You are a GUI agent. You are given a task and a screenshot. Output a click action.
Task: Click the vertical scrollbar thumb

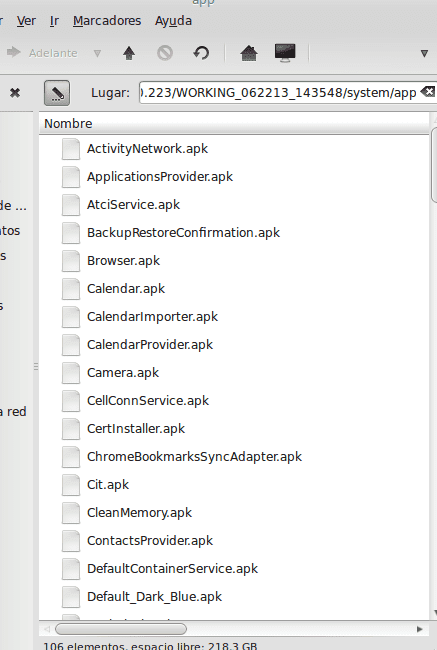(434, 165)
